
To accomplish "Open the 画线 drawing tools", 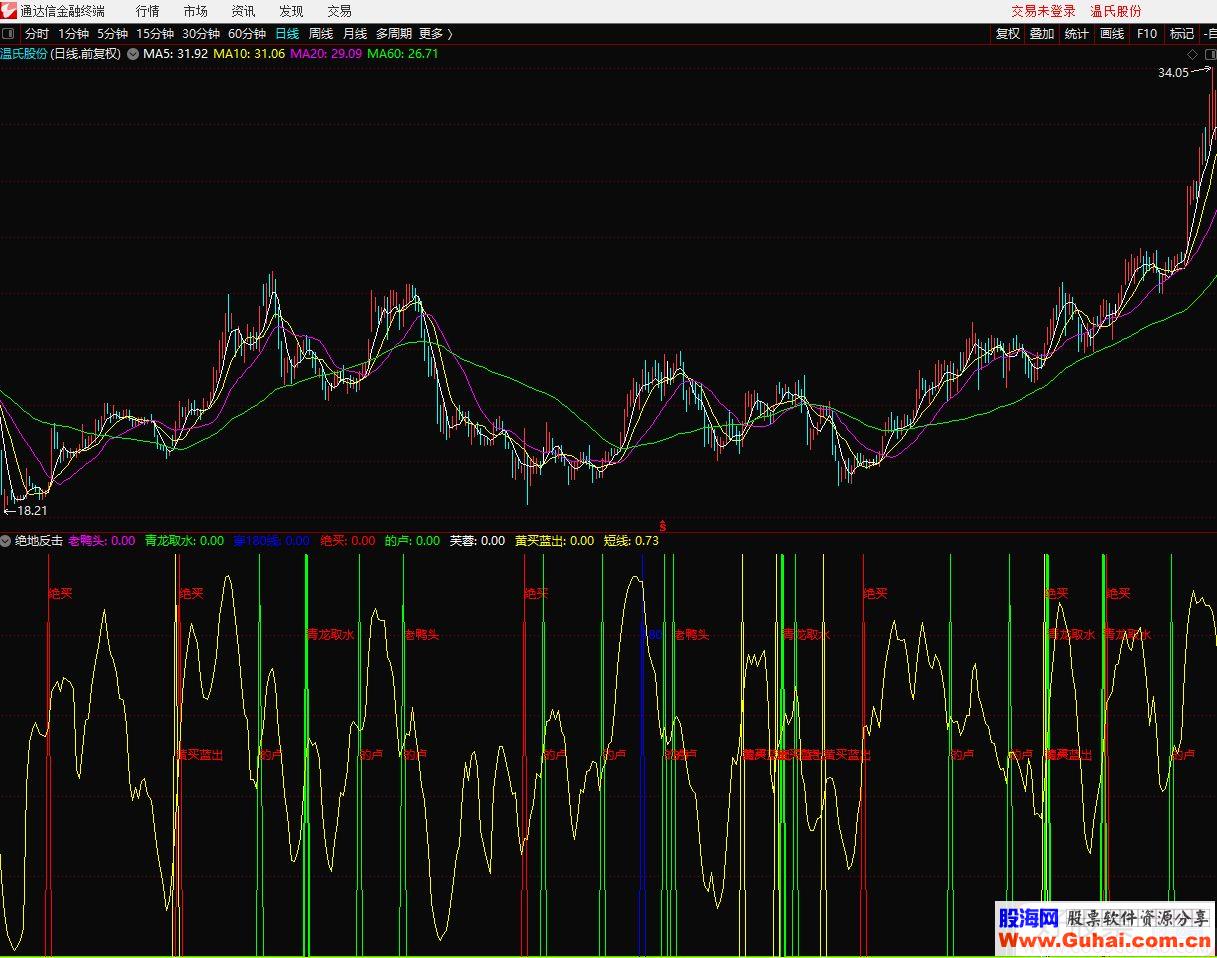I will [1112, 34].
